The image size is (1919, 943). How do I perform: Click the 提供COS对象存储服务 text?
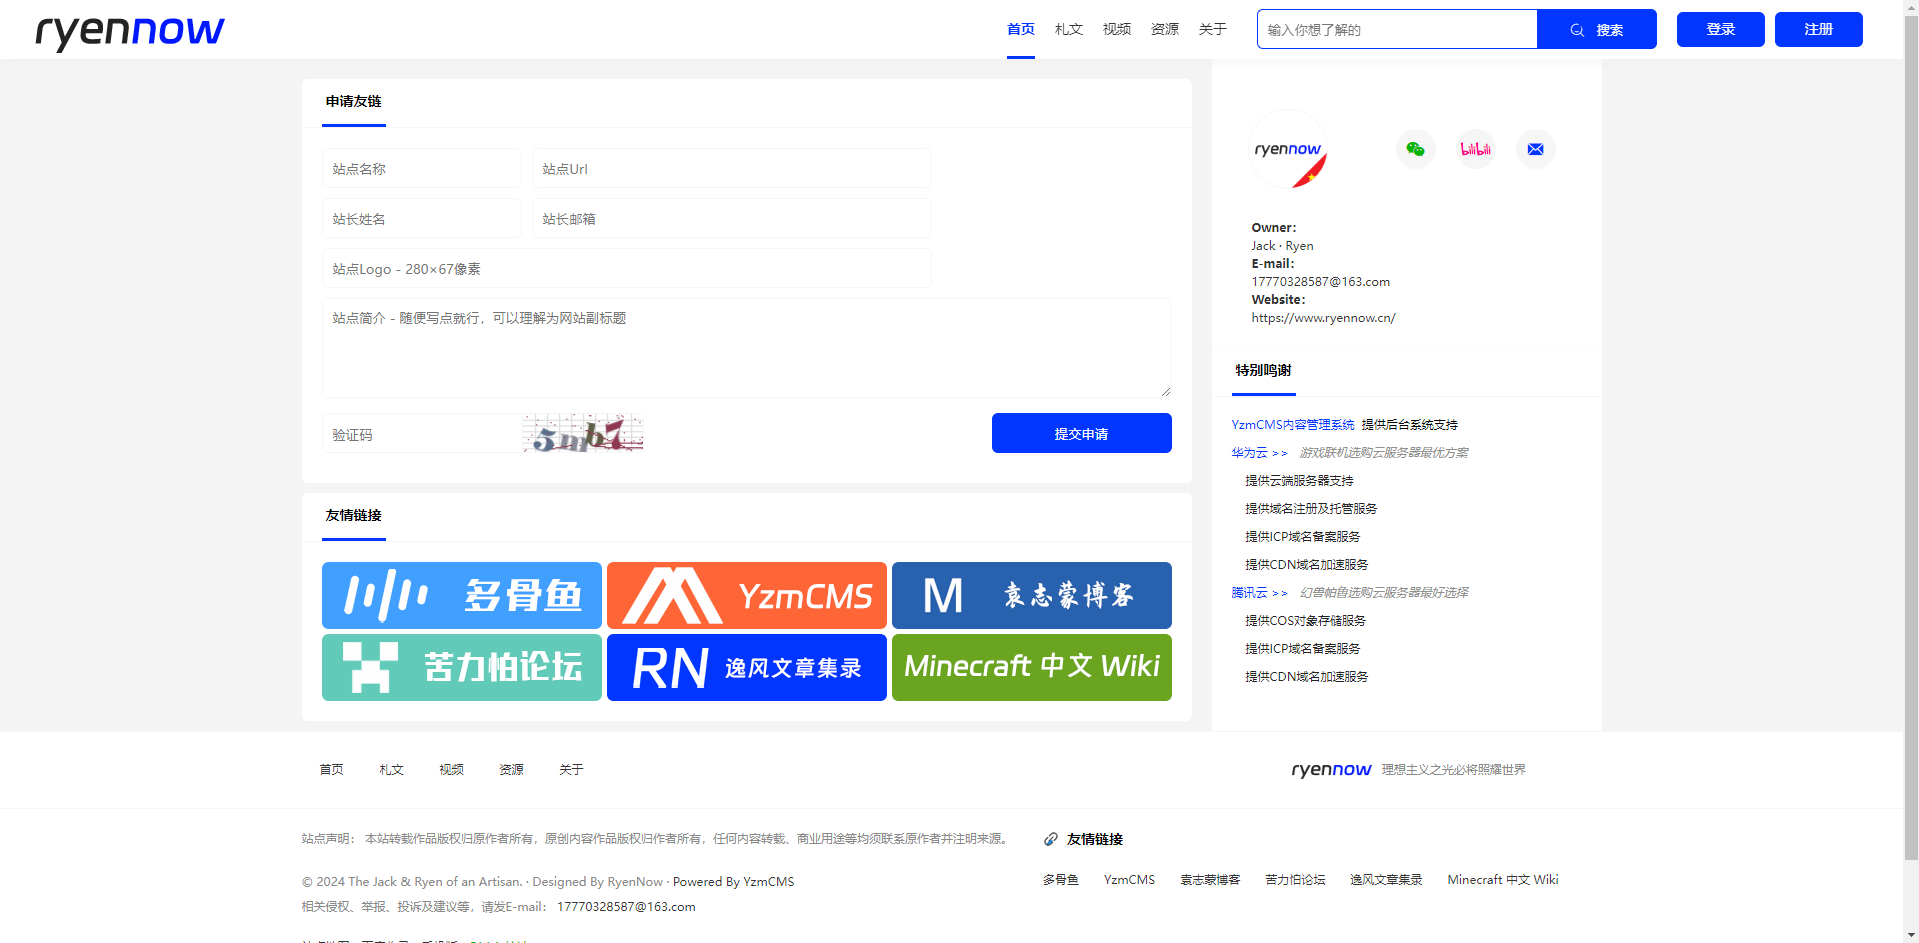tap(1306, 621)
